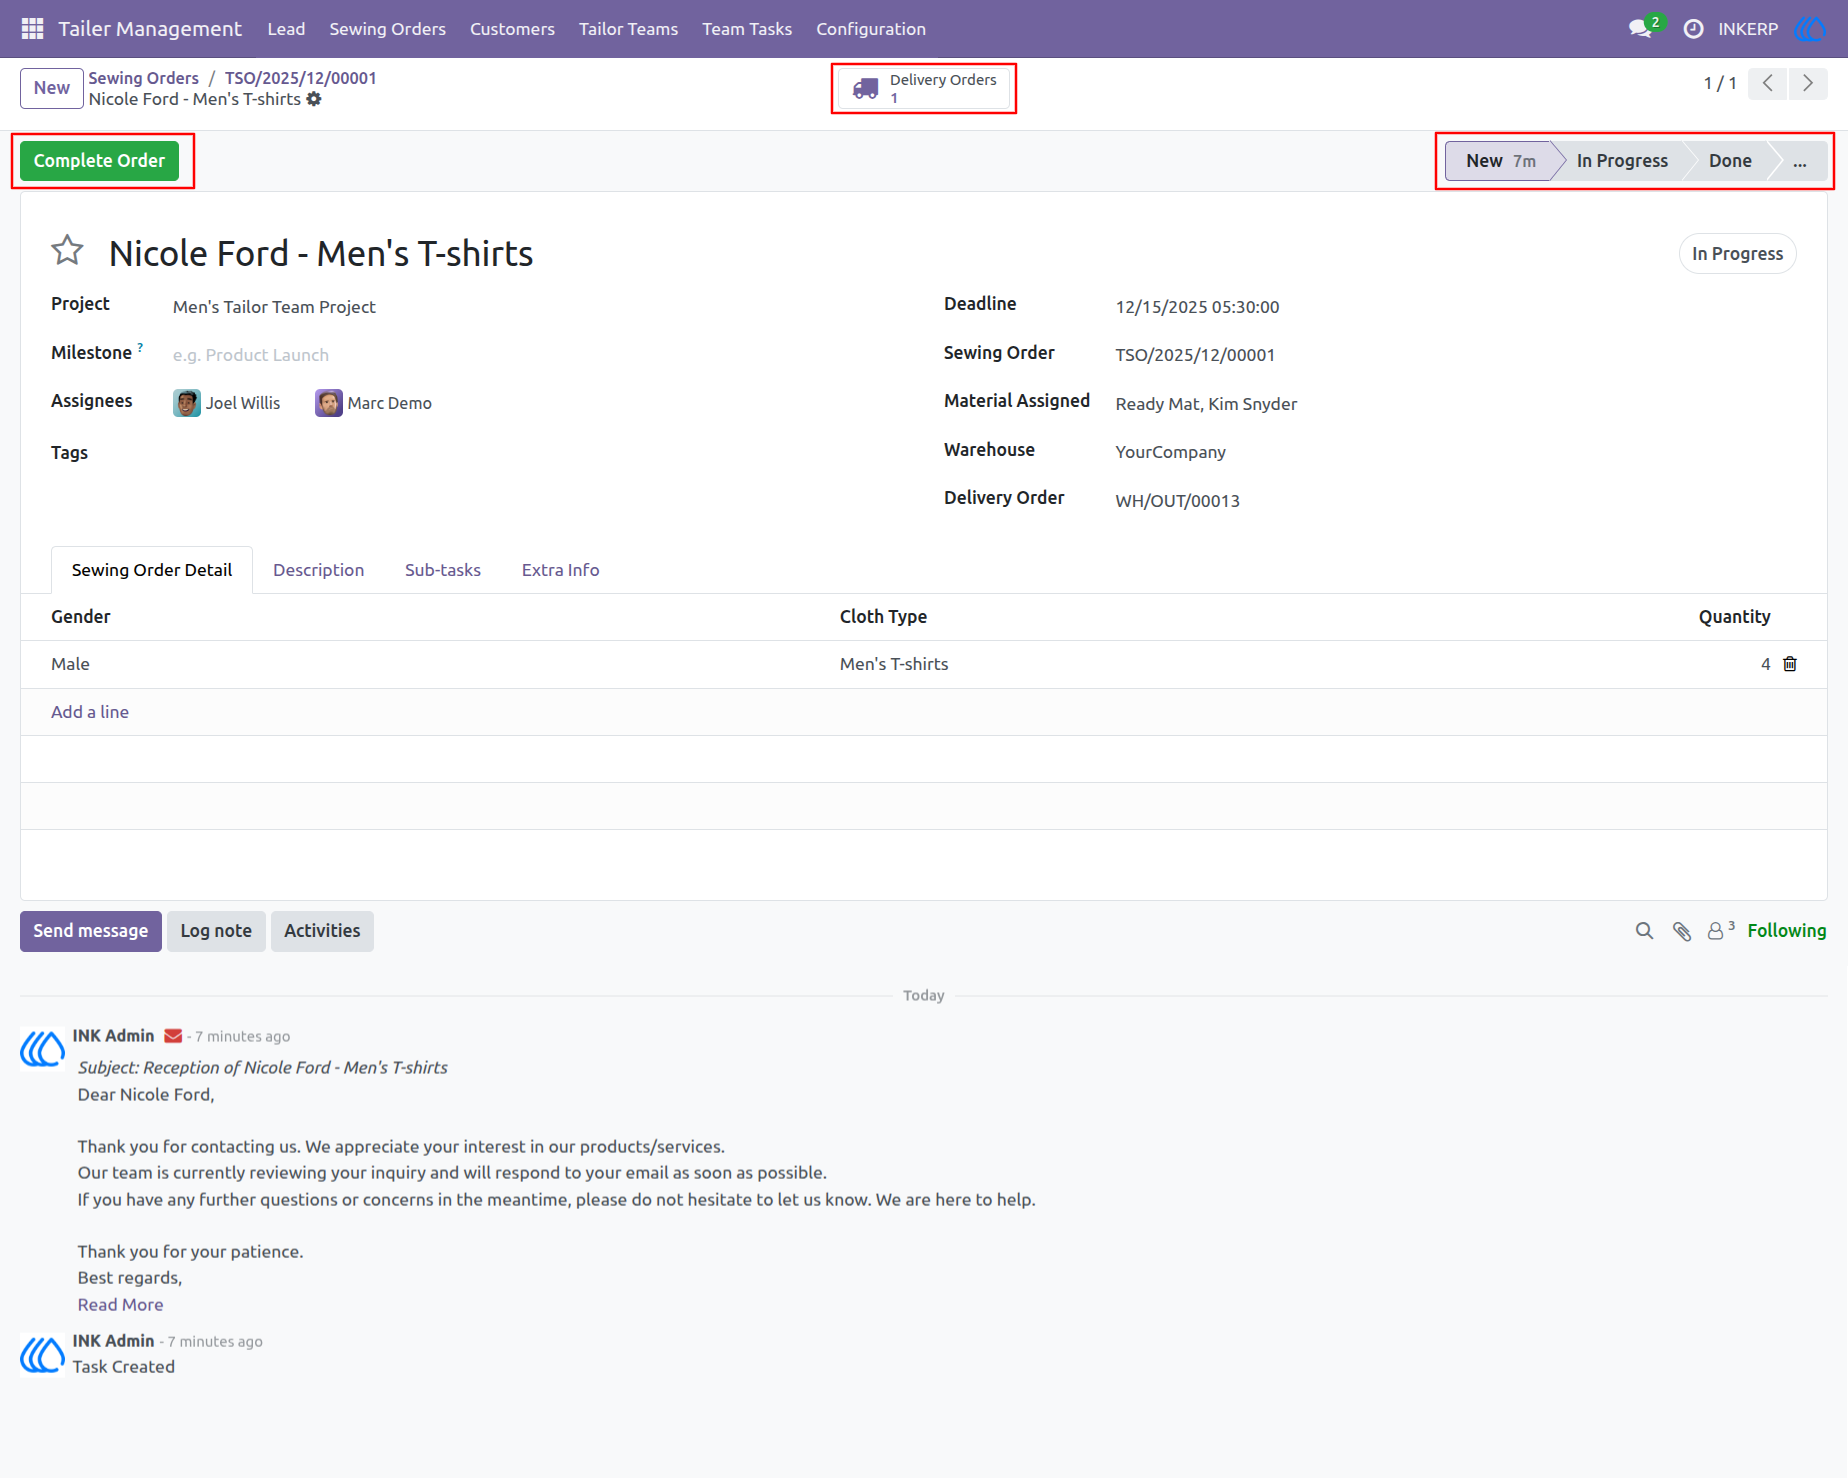Open Customers menu
The image size is (1848, 1480).
[x=512, y=29]
